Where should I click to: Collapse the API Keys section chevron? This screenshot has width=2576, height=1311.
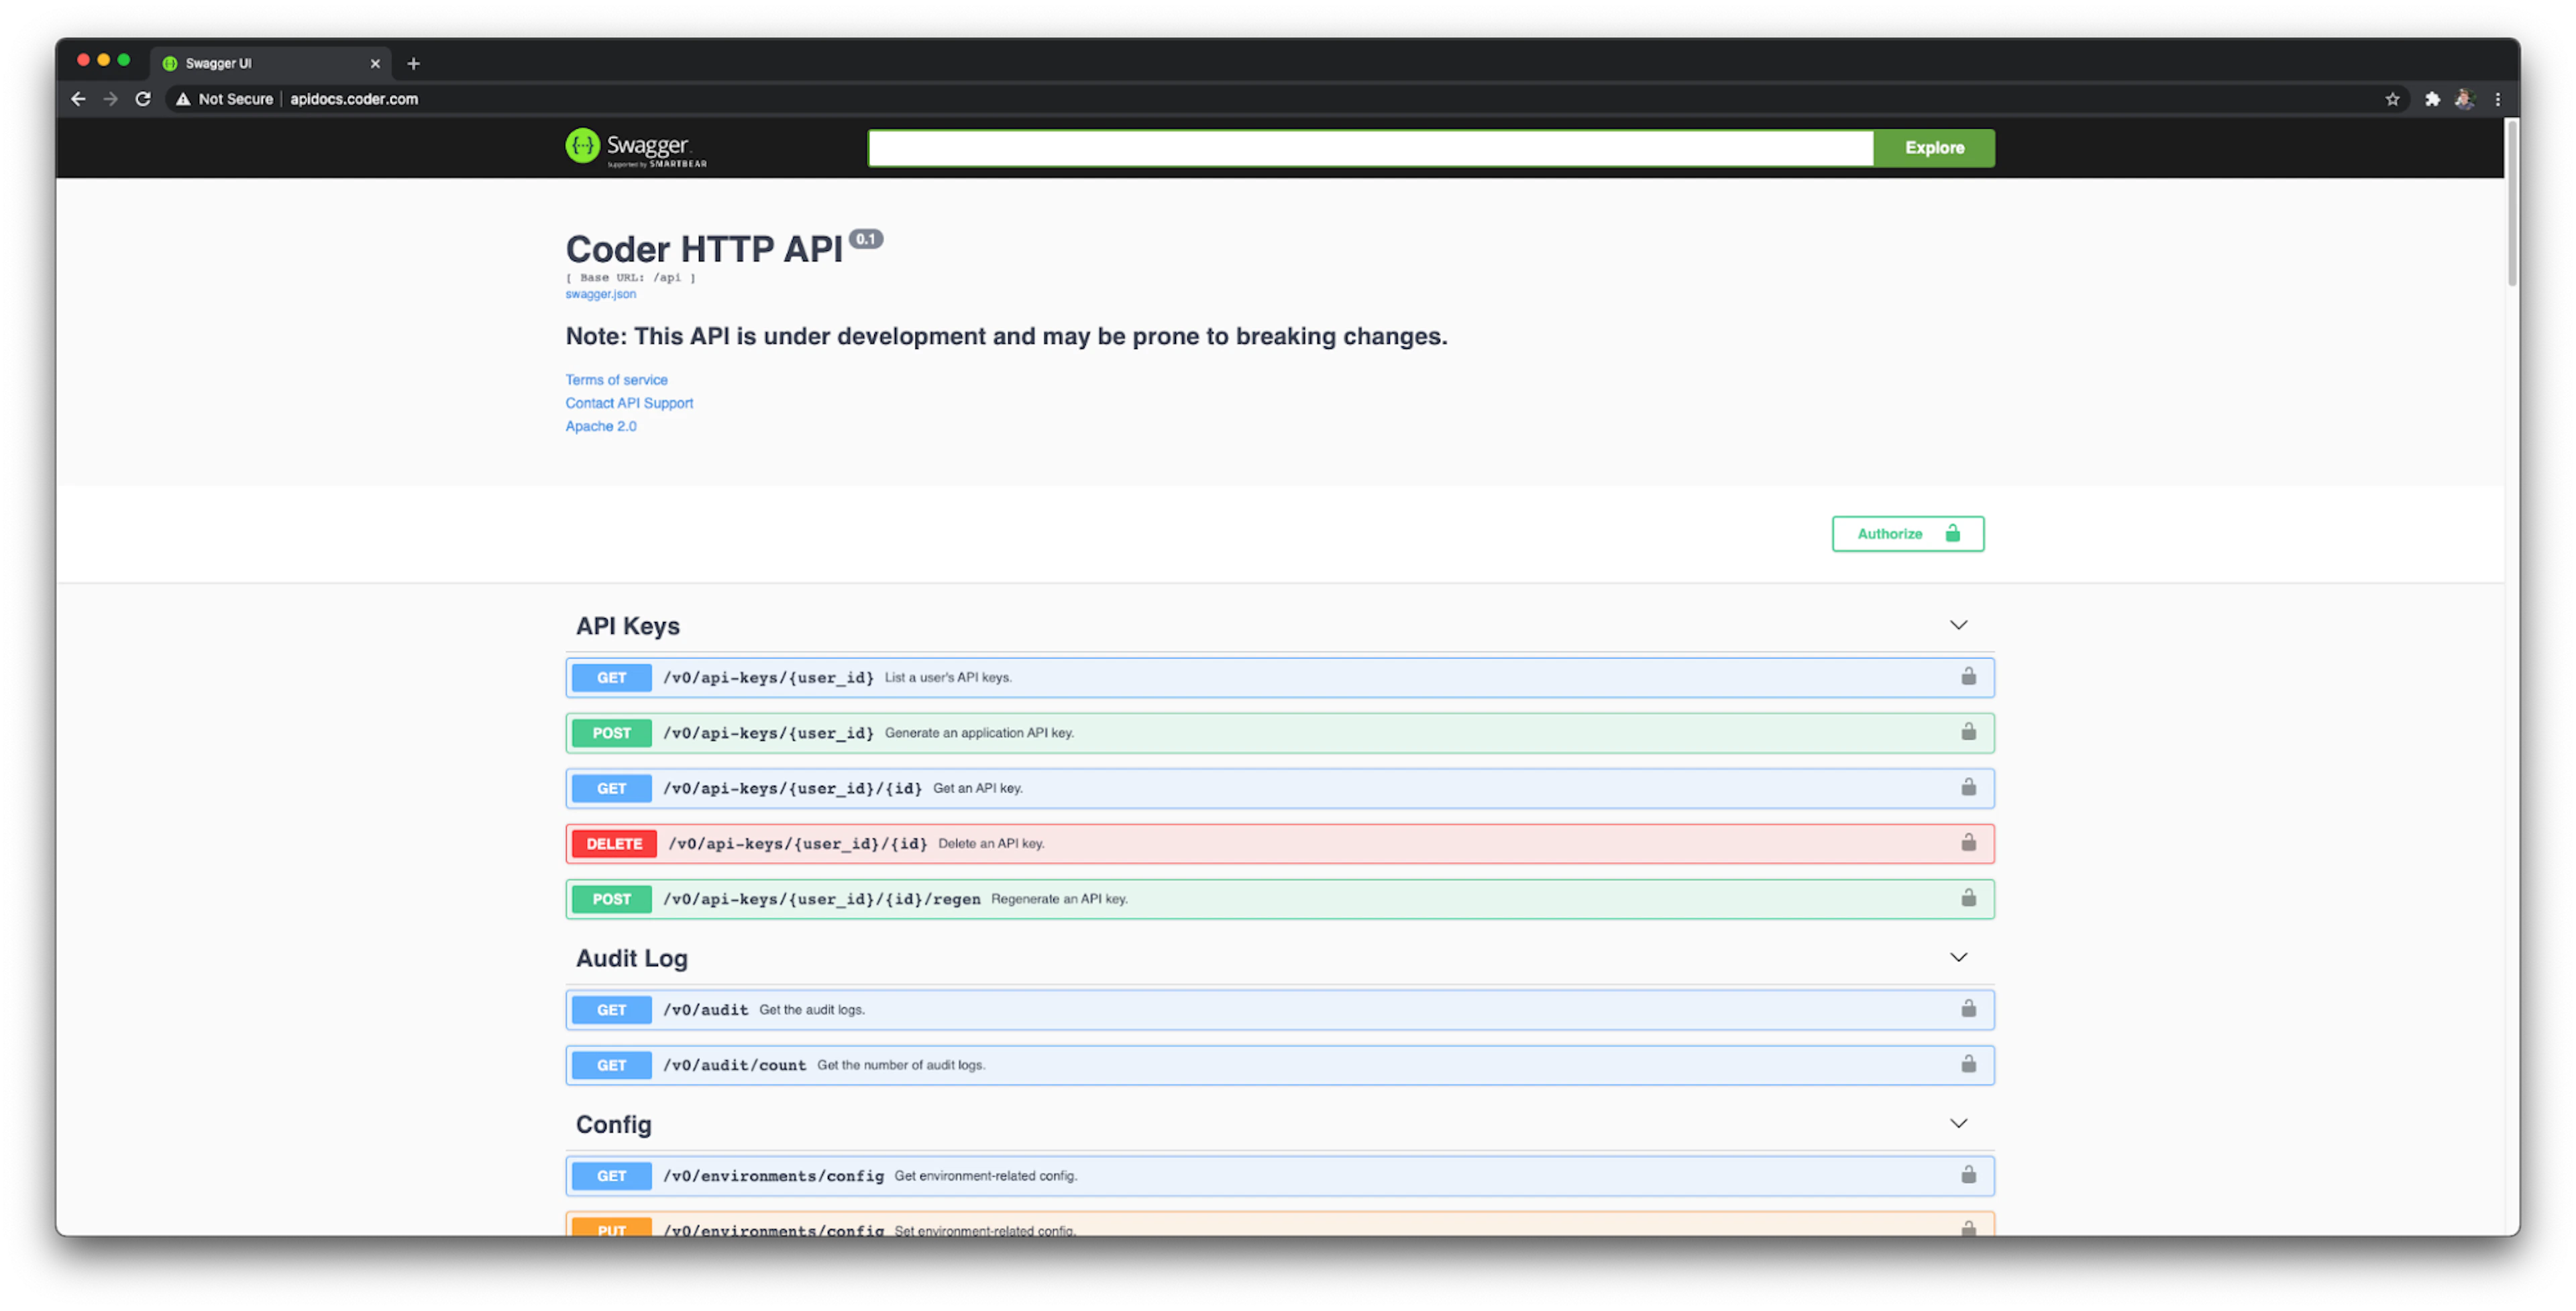coord(1958,625)
